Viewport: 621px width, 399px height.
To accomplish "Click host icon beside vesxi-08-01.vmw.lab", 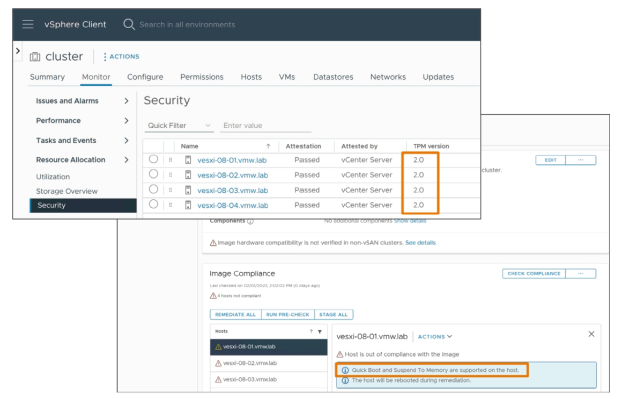I will (188, 160).
